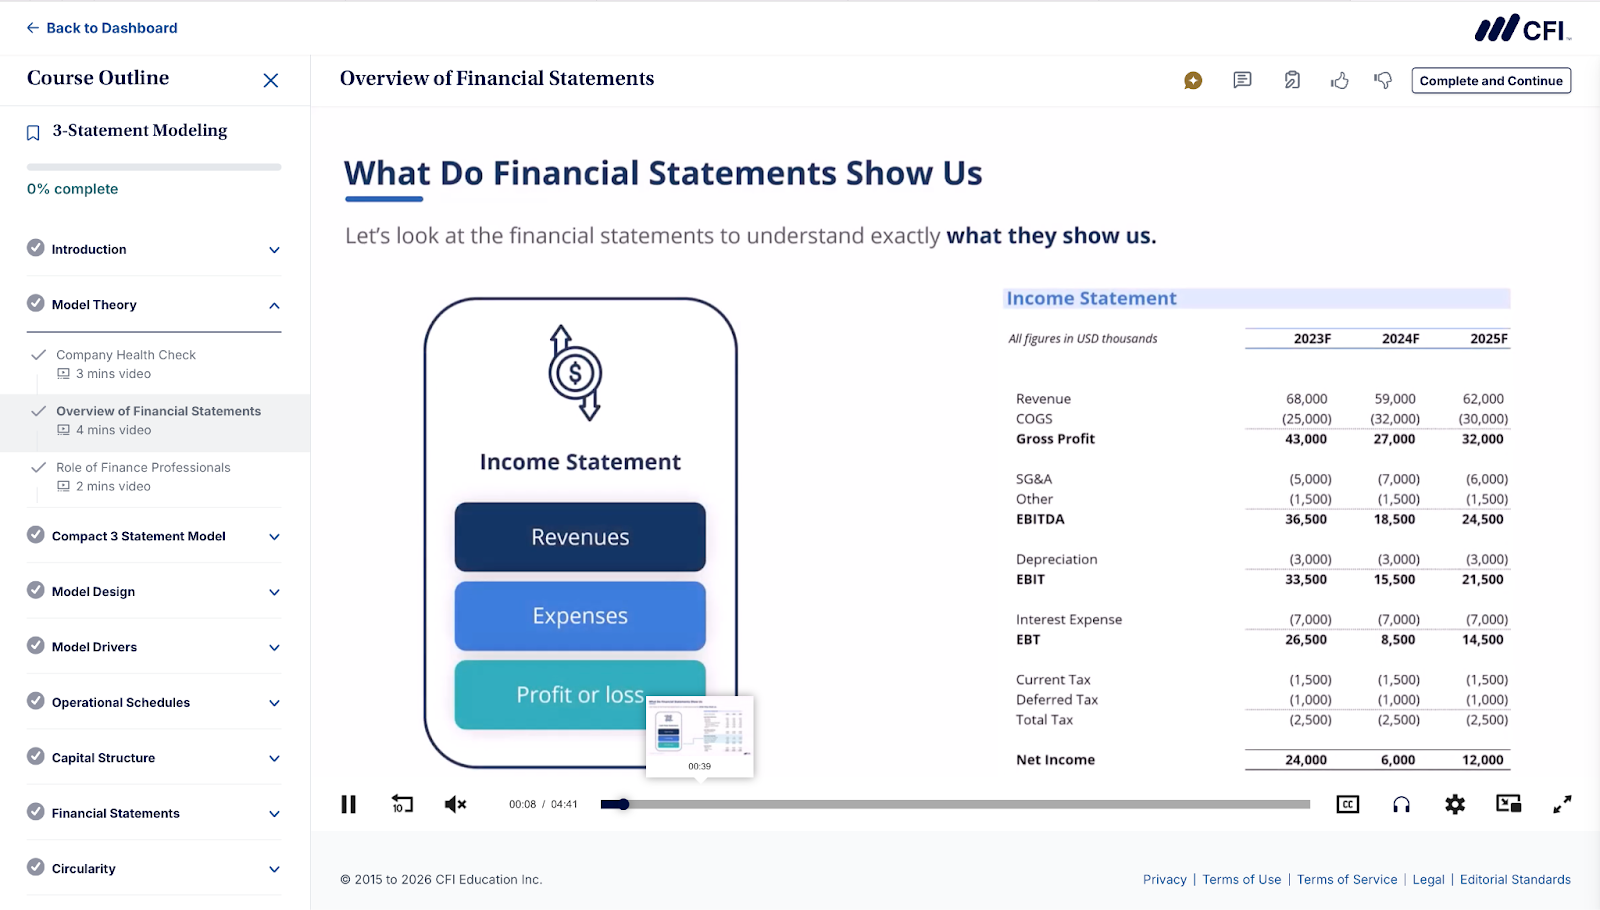Close the Course Outline panel
The image size is (1600, 910).
click(270, 80)
